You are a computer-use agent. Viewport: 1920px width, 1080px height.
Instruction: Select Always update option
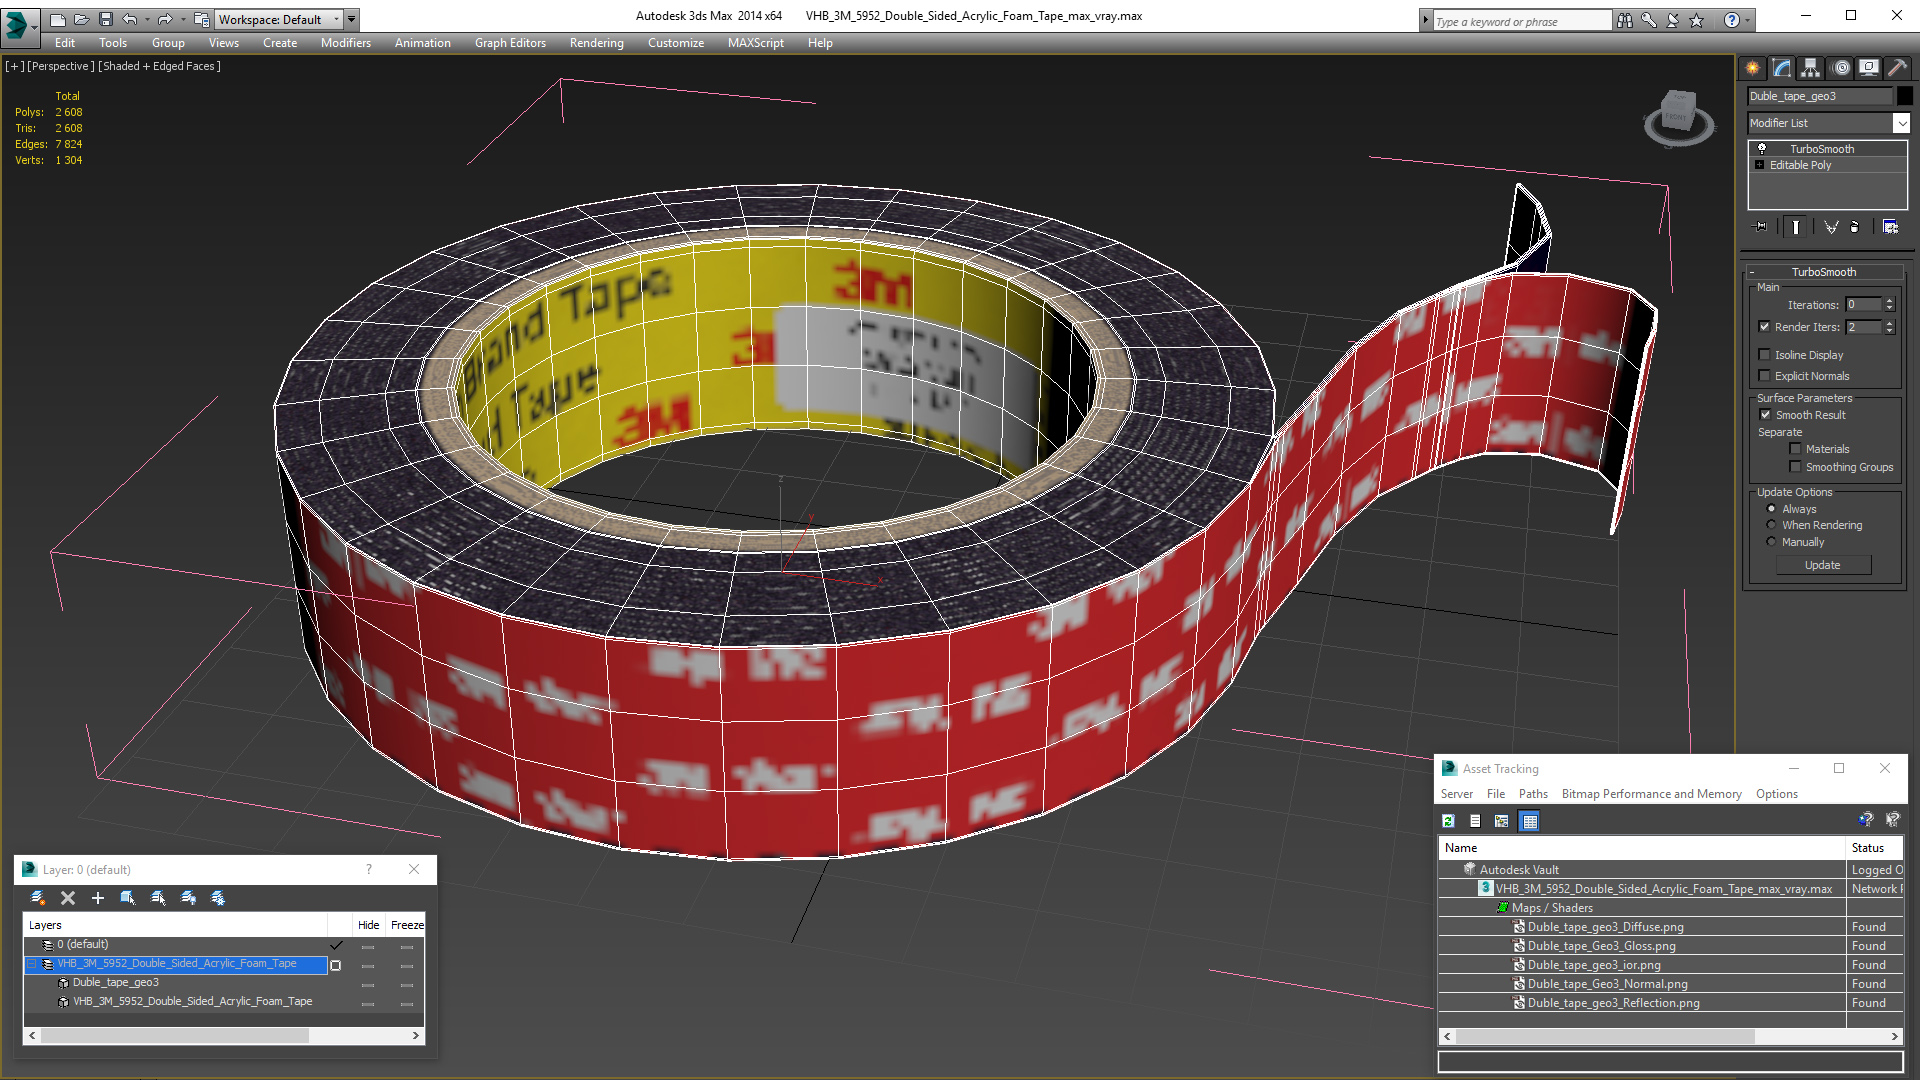click(x=1772, y=509)
